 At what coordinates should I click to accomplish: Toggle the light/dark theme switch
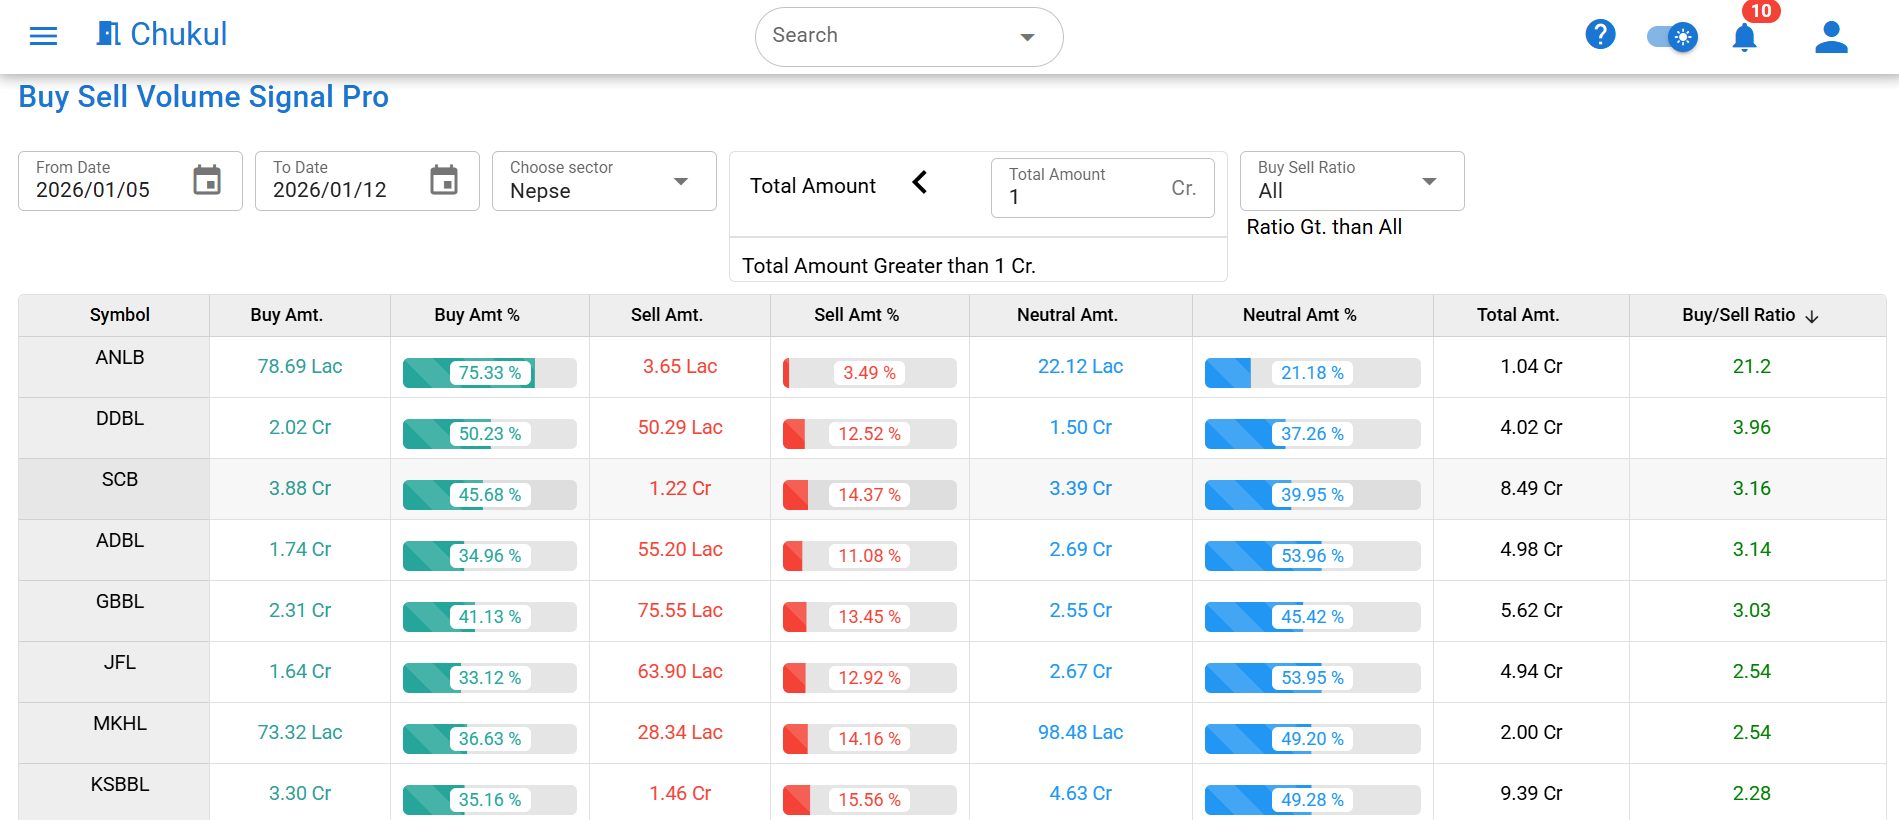click(1672, 37)
